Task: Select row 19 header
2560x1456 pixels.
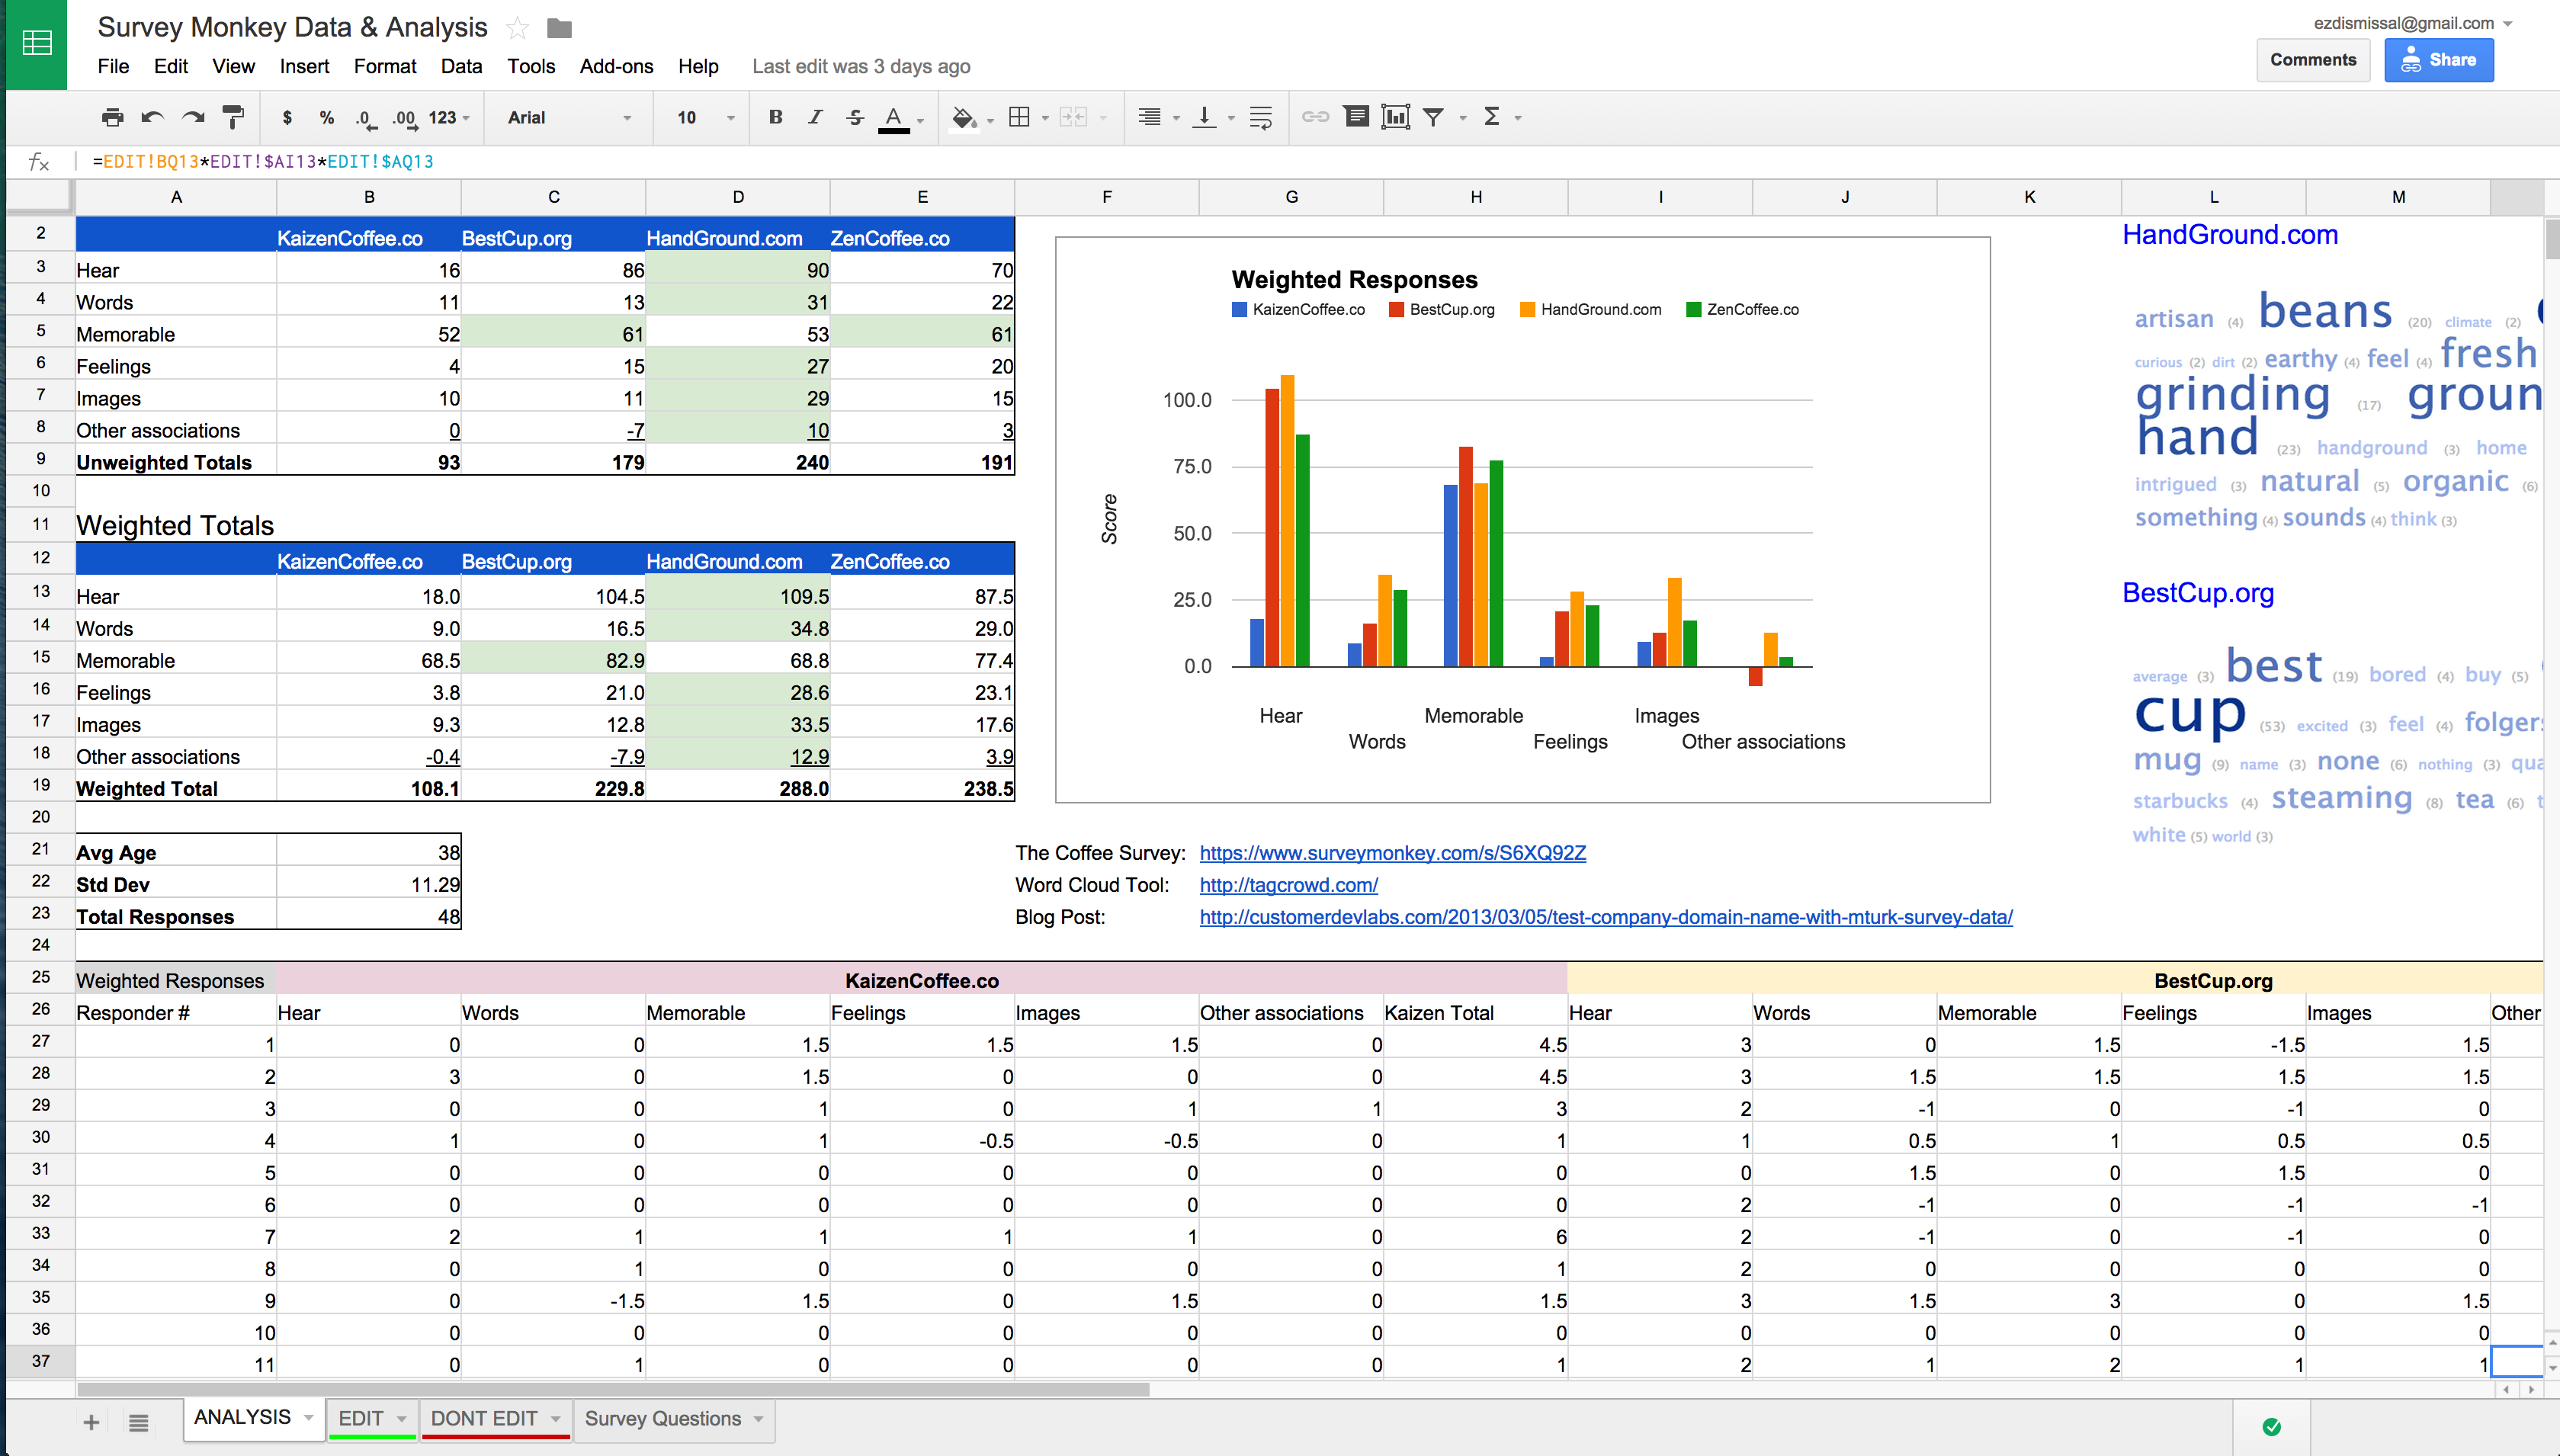Action: (x=40, y=786)
